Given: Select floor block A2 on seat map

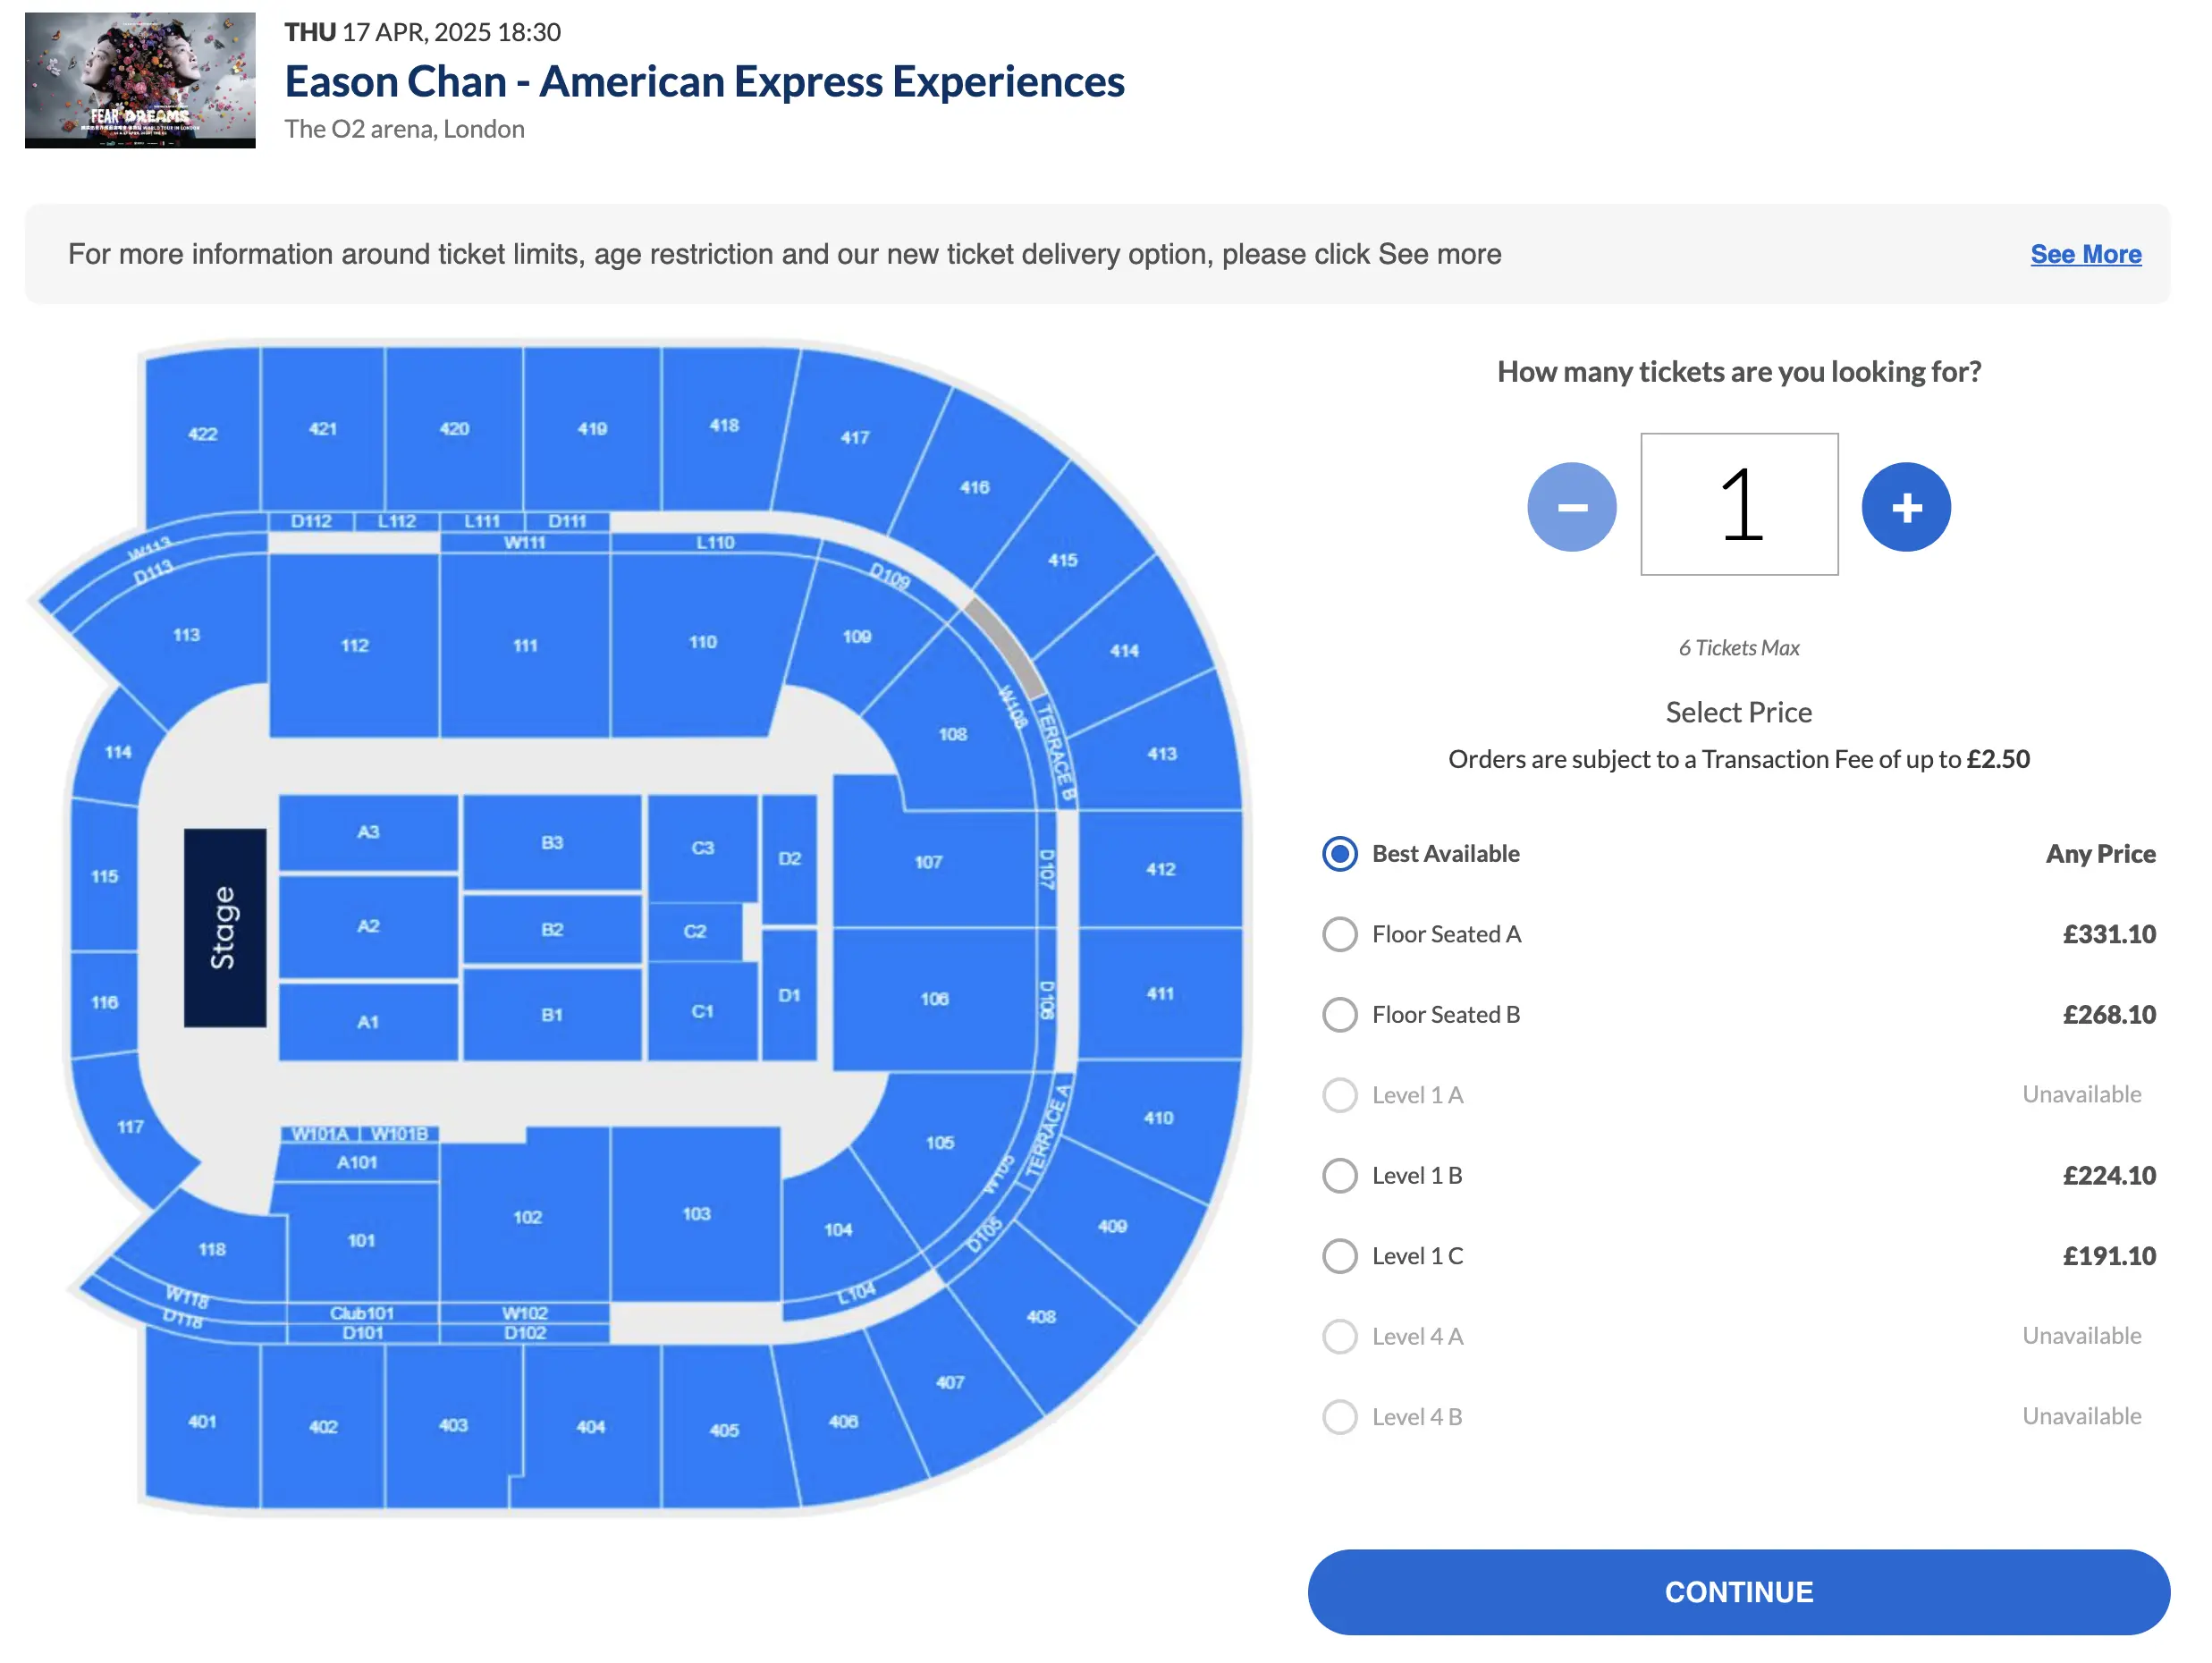Looking at the screenshot, I should [x=368, y=926].
